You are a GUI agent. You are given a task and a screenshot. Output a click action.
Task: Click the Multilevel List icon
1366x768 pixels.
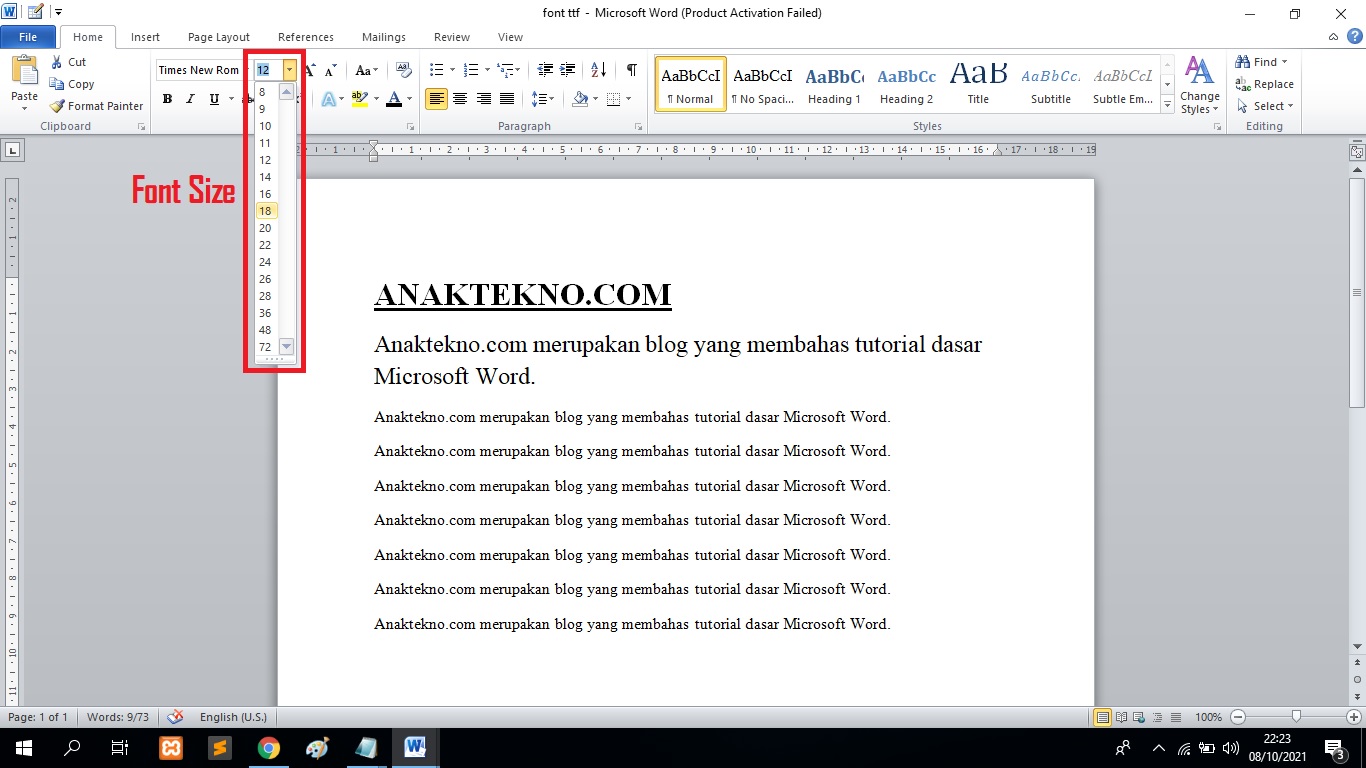pos(506,70)
